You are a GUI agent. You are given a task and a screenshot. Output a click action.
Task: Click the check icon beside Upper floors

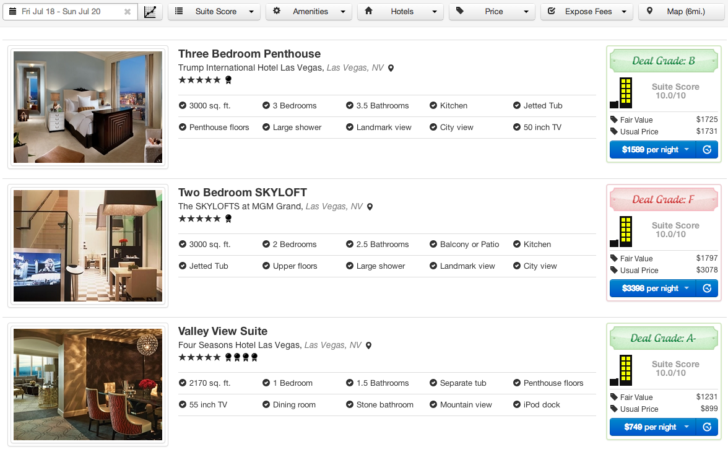pos(266,266)
